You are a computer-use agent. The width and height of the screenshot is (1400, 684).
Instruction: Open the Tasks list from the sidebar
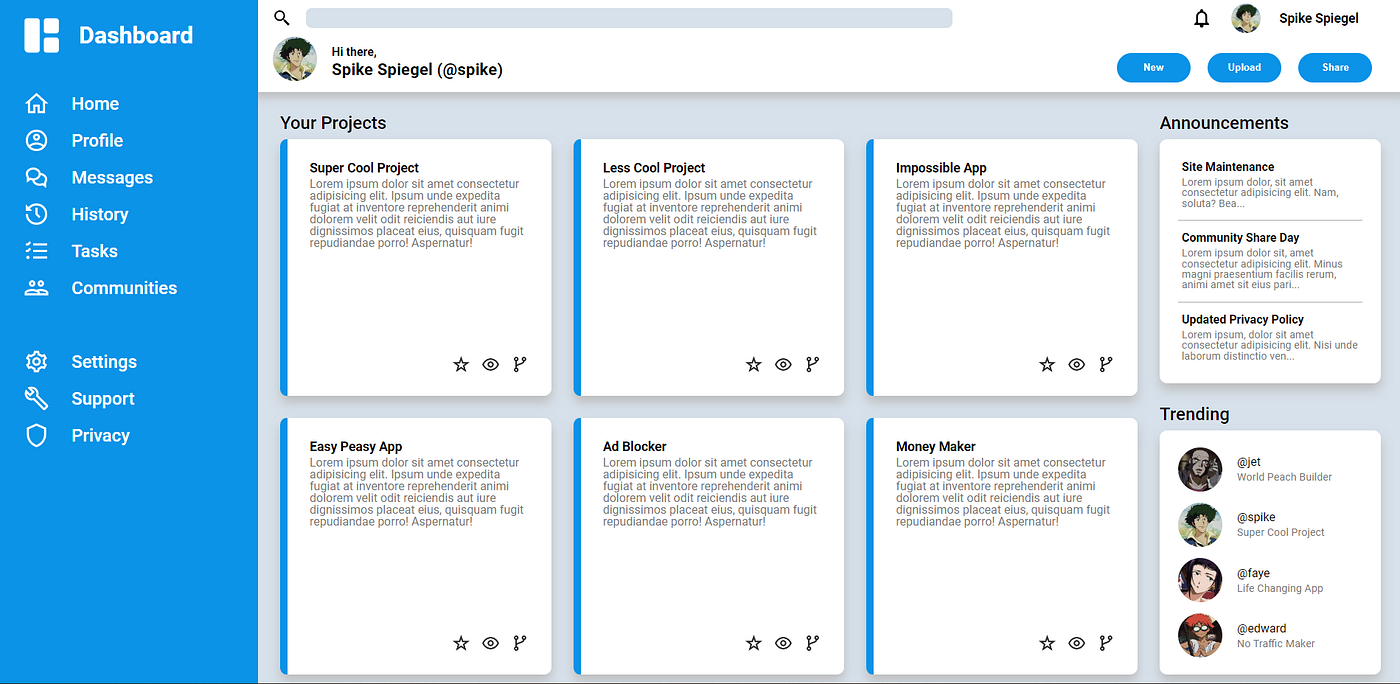36,250
